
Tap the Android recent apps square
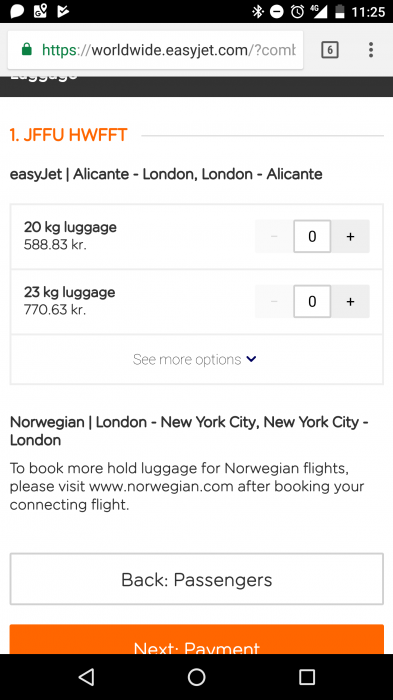pyautogui.click(x=307, y=677)
